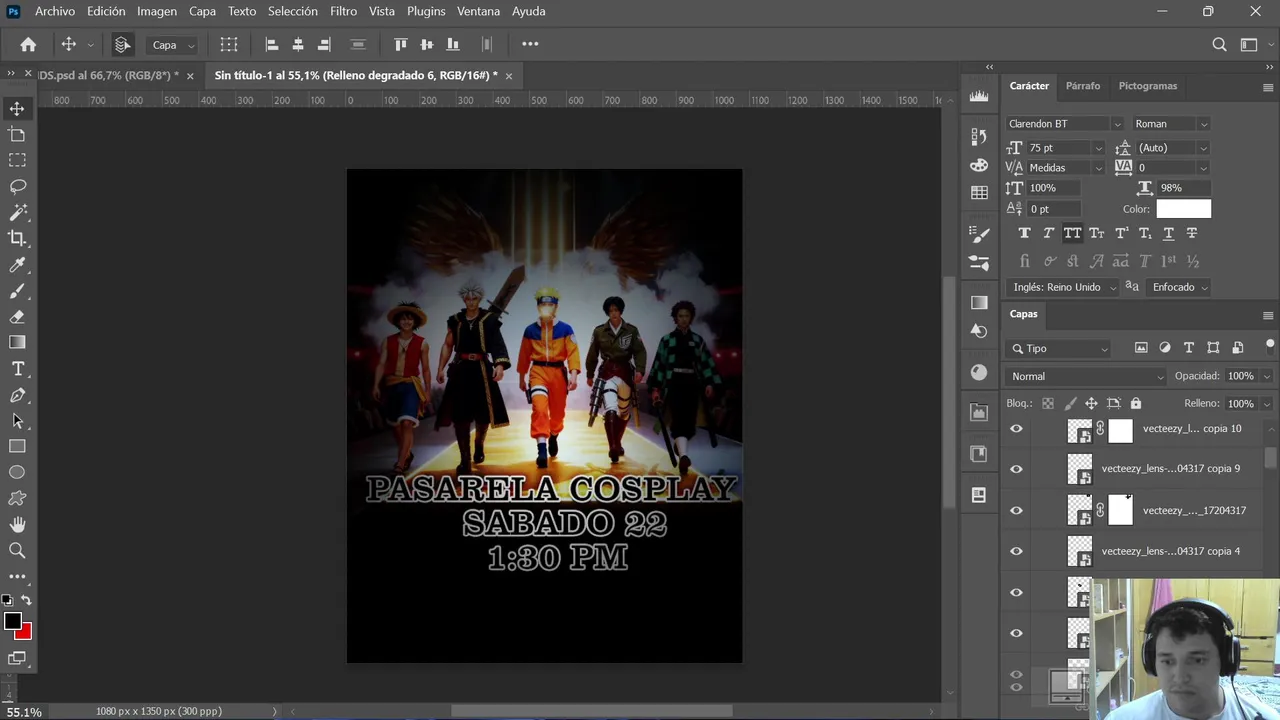Image resolution: width=1280 pixels, height=720 pixels.
Task: Click the lock all layer button
Action: coord(1135,403)
